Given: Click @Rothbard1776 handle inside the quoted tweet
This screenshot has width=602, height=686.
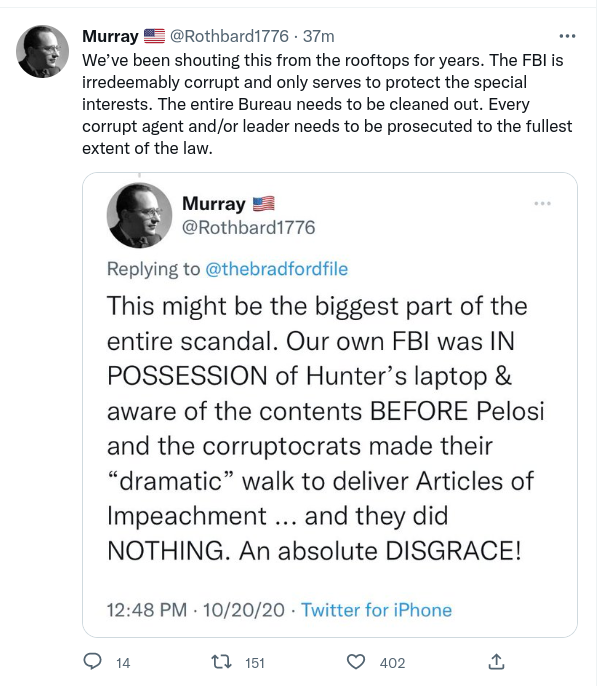Looking at the screenshot, I should click(x=248, y=227).
